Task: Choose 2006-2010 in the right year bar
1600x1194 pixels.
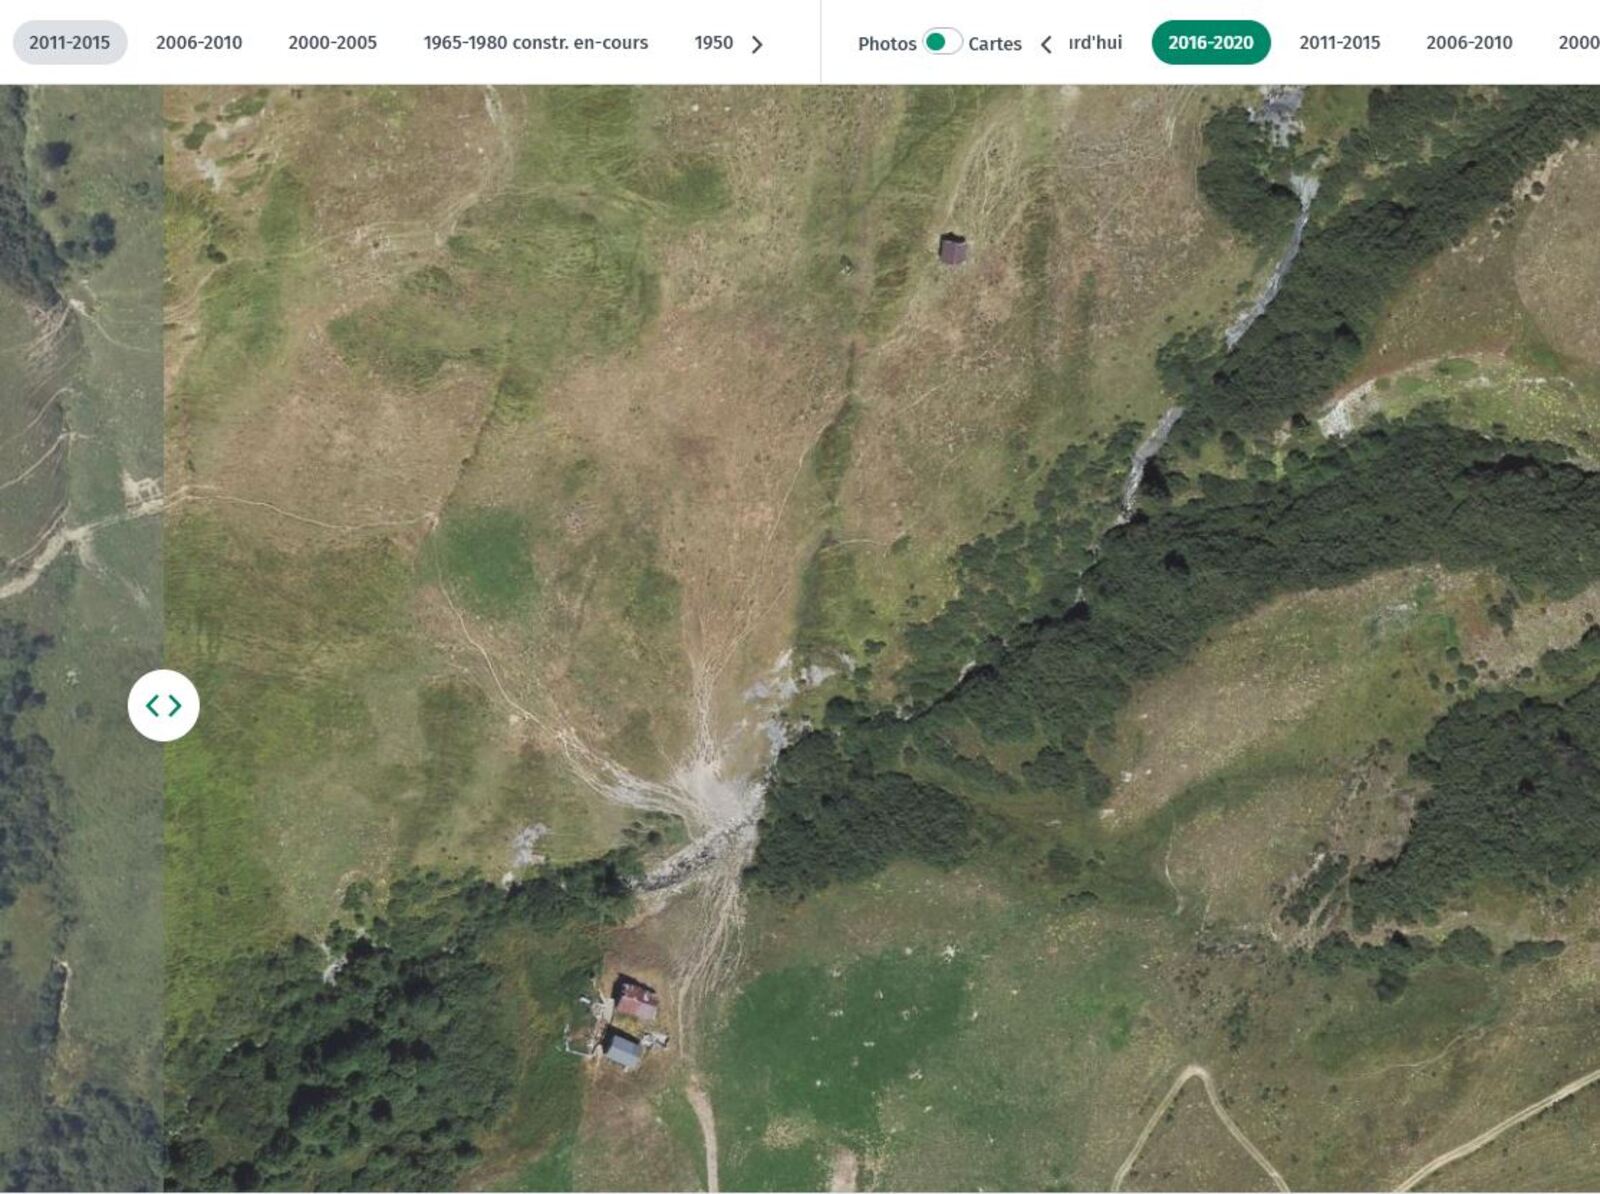Action: pyautogui.click(x=1468, y=42)
